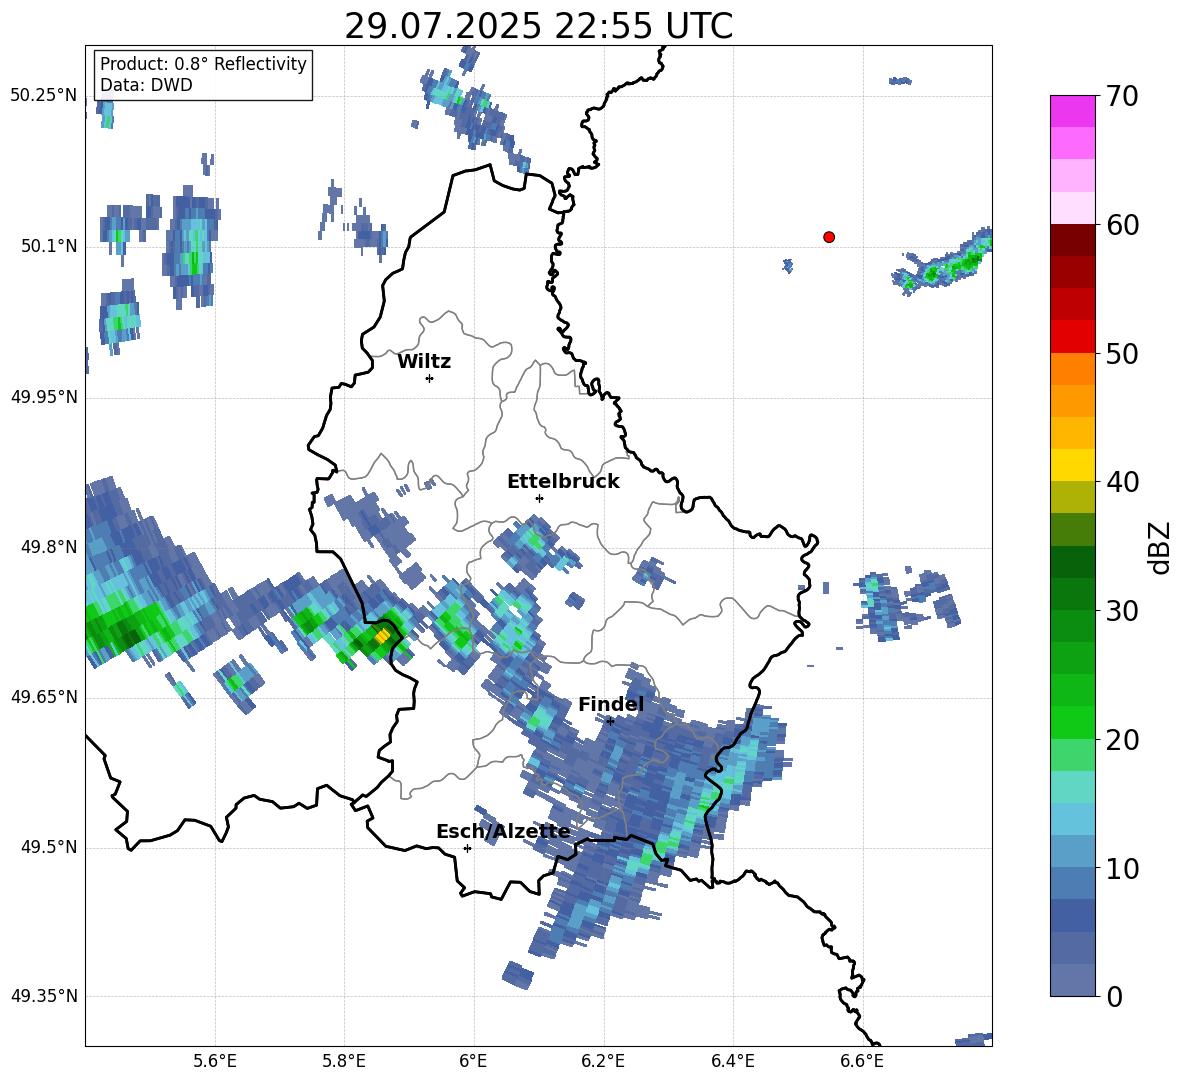Screen dimensions: 1184x1081
Task: Click the 0 tick on colorbar
Action: [x=1115, y=997]
